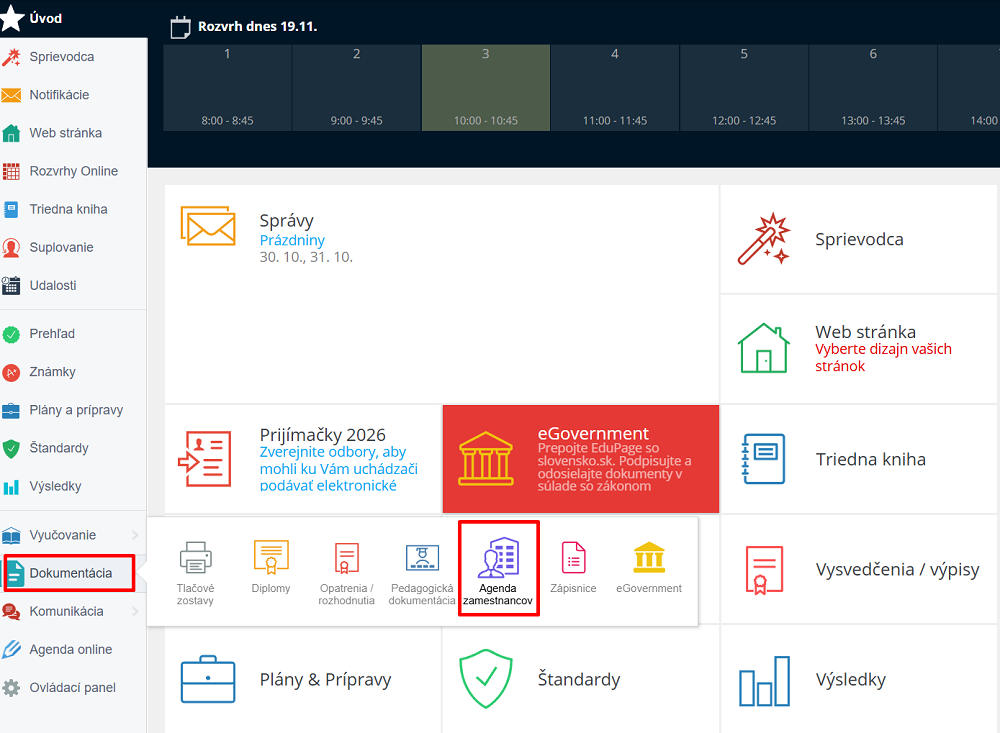Click the Prázdniny message link
The image size is (1000, 733).
(292, 241)
